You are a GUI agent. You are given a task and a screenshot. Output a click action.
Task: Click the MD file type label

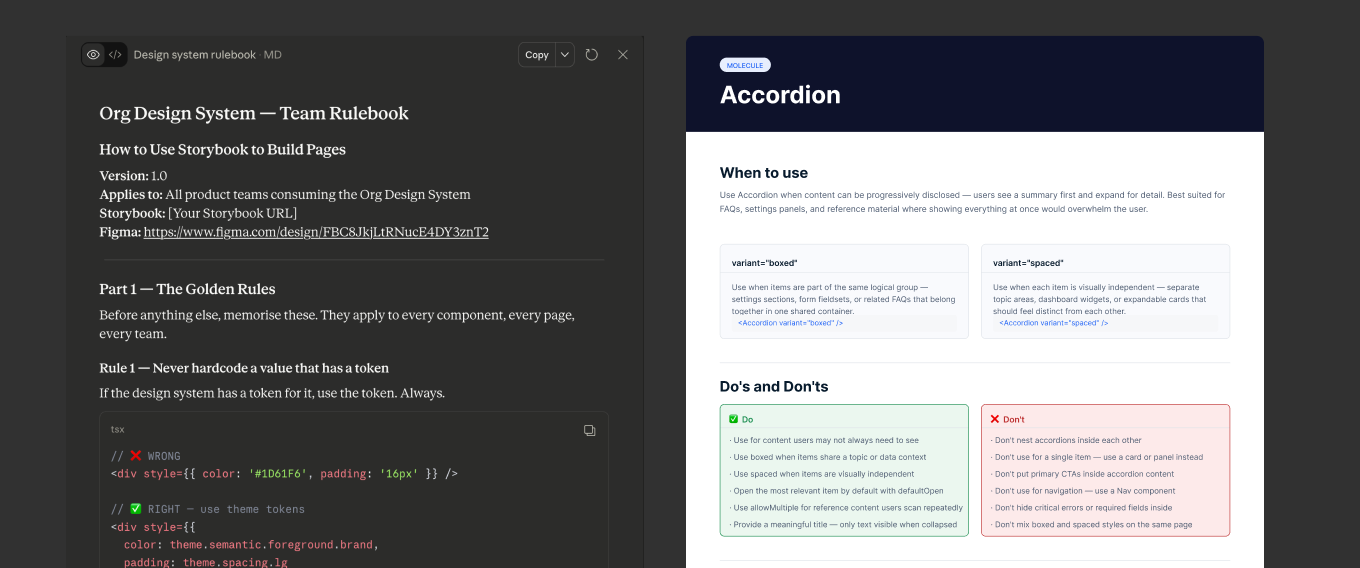point(272,55)
